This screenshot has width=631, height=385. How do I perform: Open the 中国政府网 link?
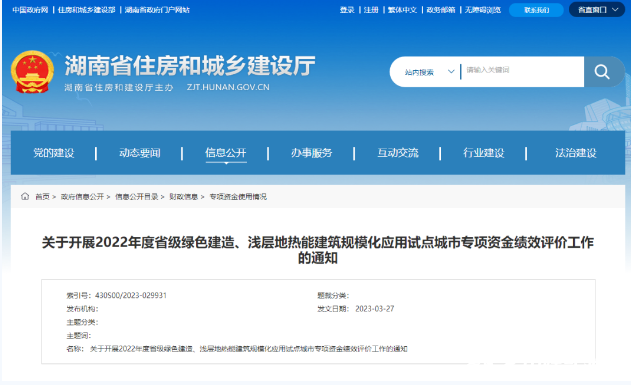click(30, 10)
